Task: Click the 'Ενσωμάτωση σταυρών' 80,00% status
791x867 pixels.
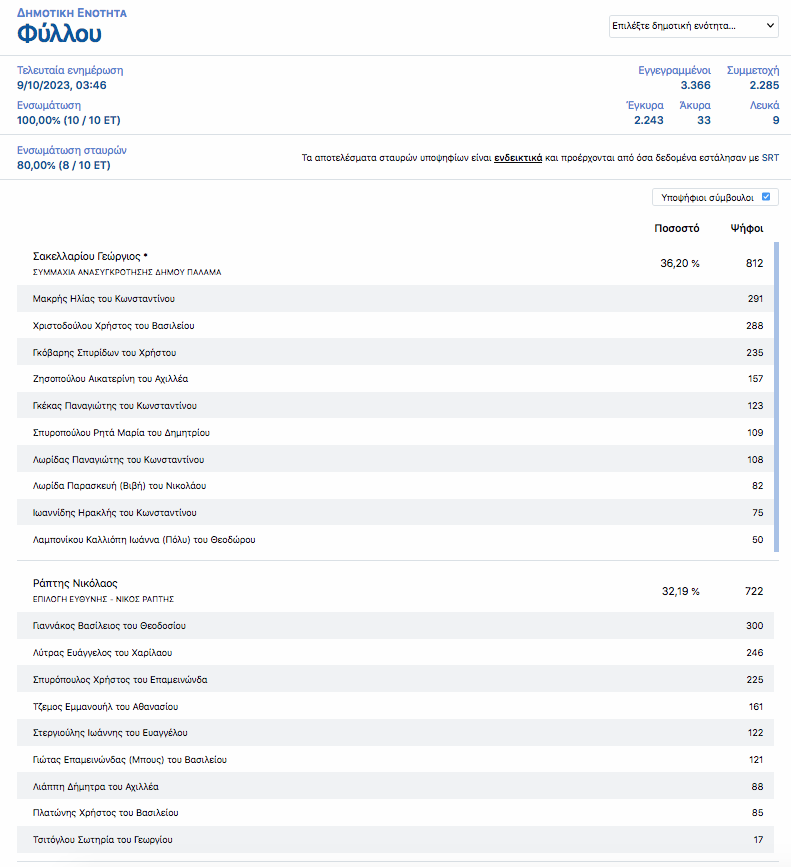Action: click(64, 165)
